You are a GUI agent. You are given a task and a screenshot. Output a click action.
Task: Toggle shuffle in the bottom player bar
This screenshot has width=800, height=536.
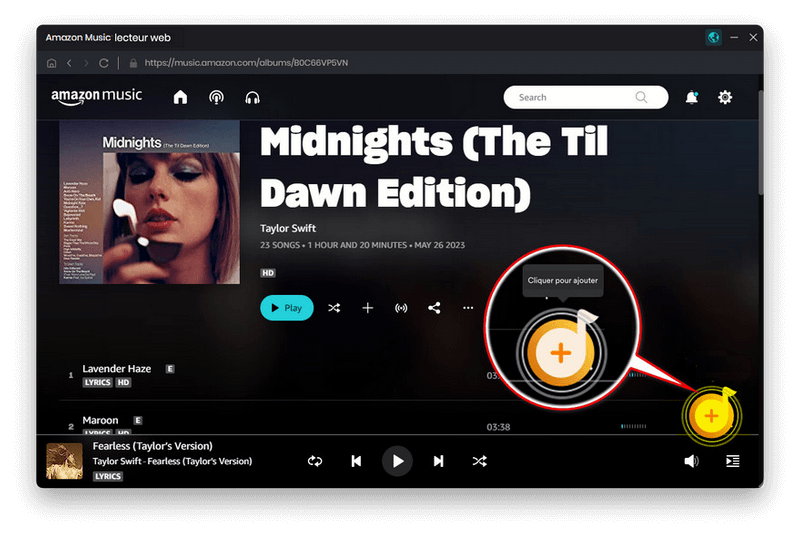[x=480, y=461]
